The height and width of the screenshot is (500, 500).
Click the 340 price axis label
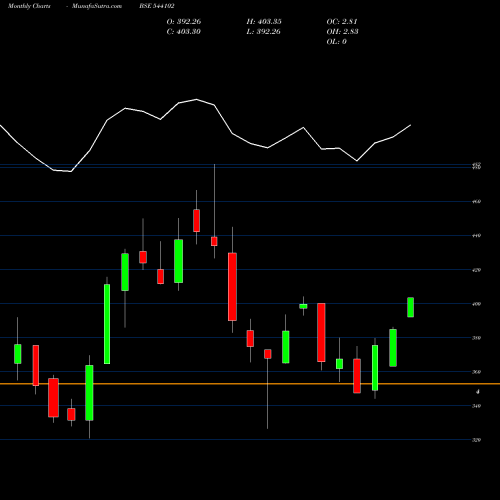pos(477,406)
